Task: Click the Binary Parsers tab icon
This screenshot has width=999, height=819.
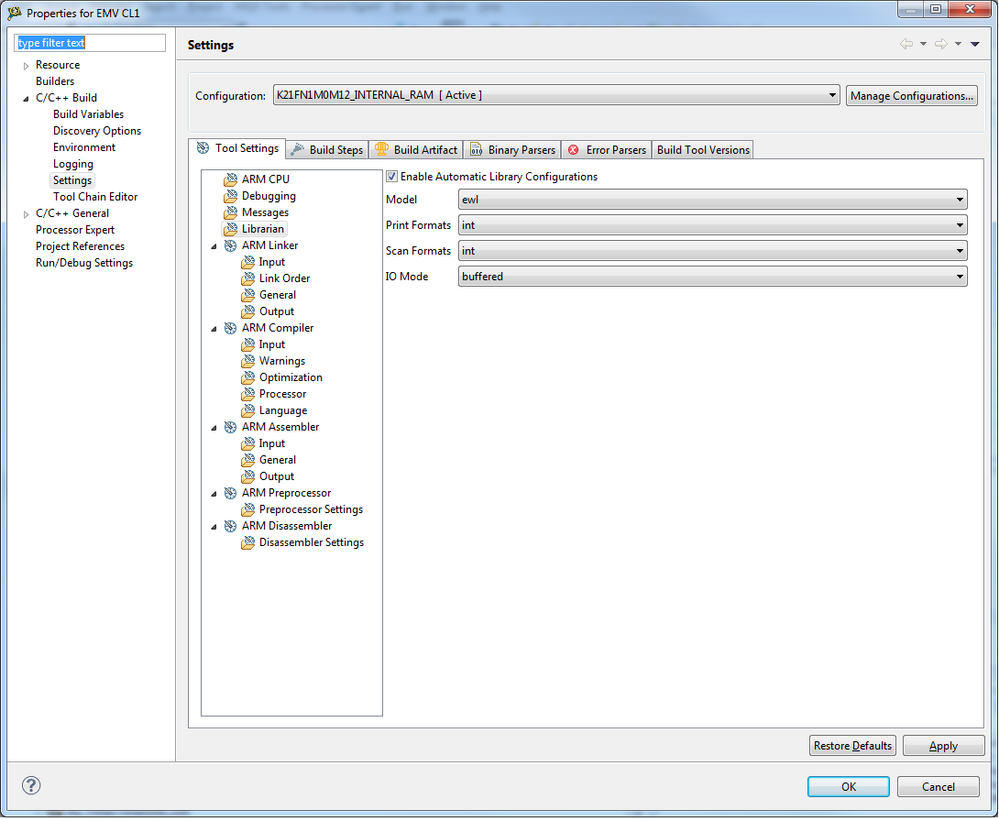Action: (476, 150)
